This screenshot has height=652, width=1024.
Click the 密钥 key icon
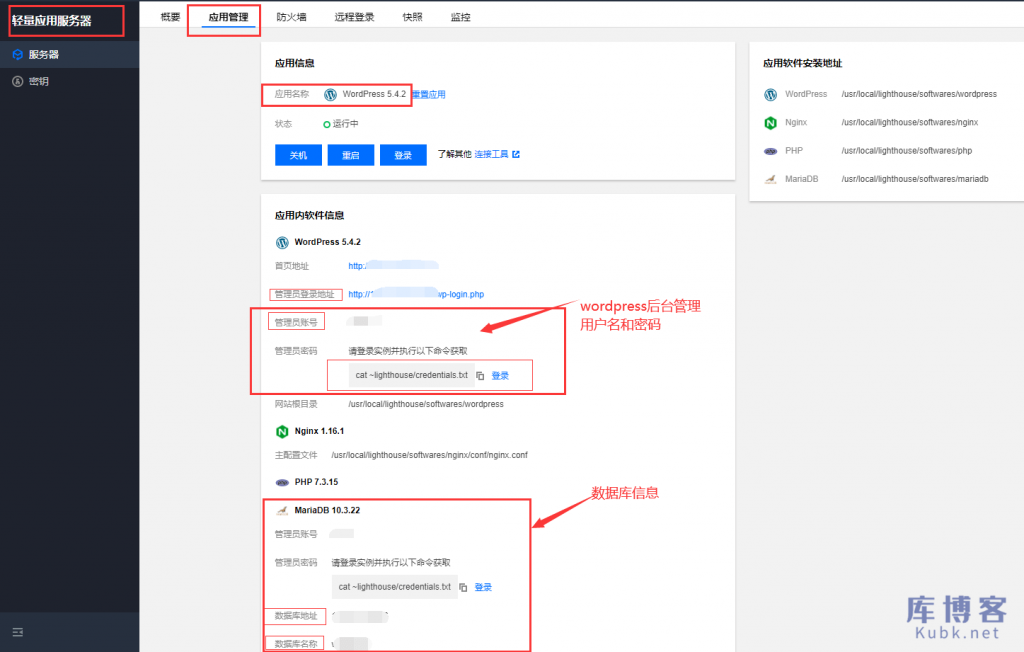pos(18,81)
